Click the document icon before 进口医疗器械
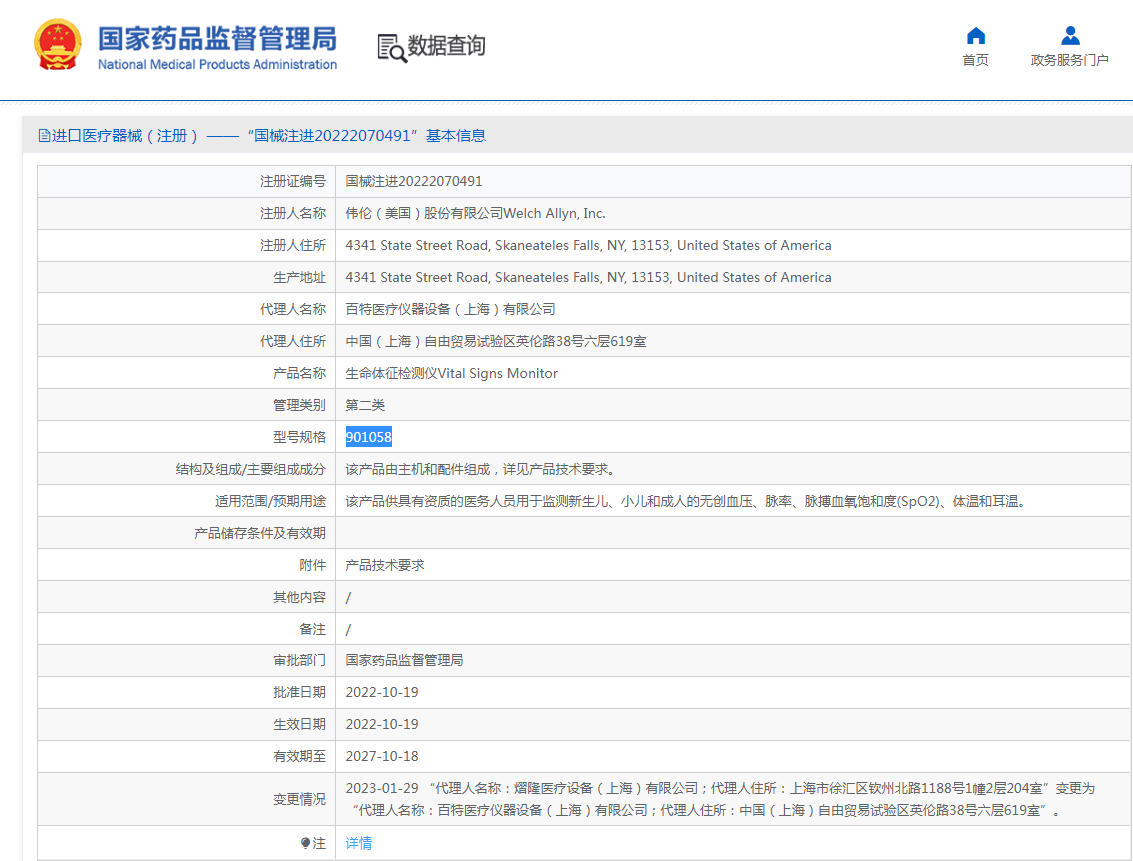1133x861 pixels. (44, 136)
